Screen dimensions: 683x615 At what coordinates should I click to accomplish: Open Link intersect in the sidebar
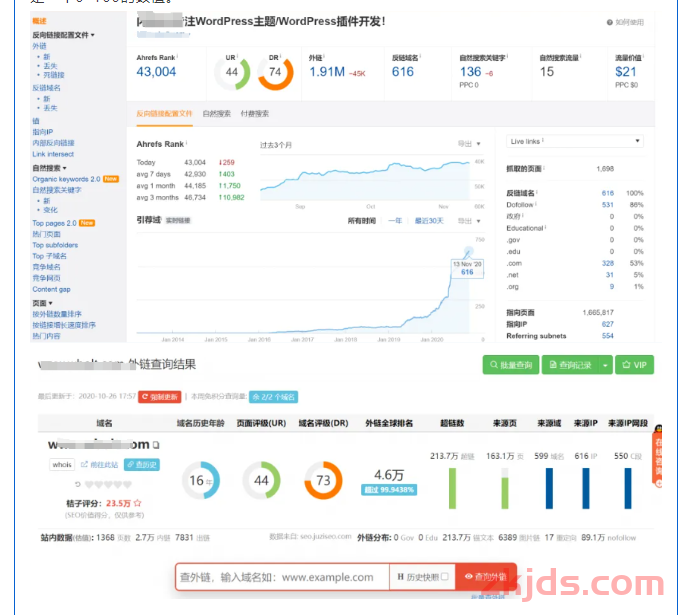pos(53,154)
